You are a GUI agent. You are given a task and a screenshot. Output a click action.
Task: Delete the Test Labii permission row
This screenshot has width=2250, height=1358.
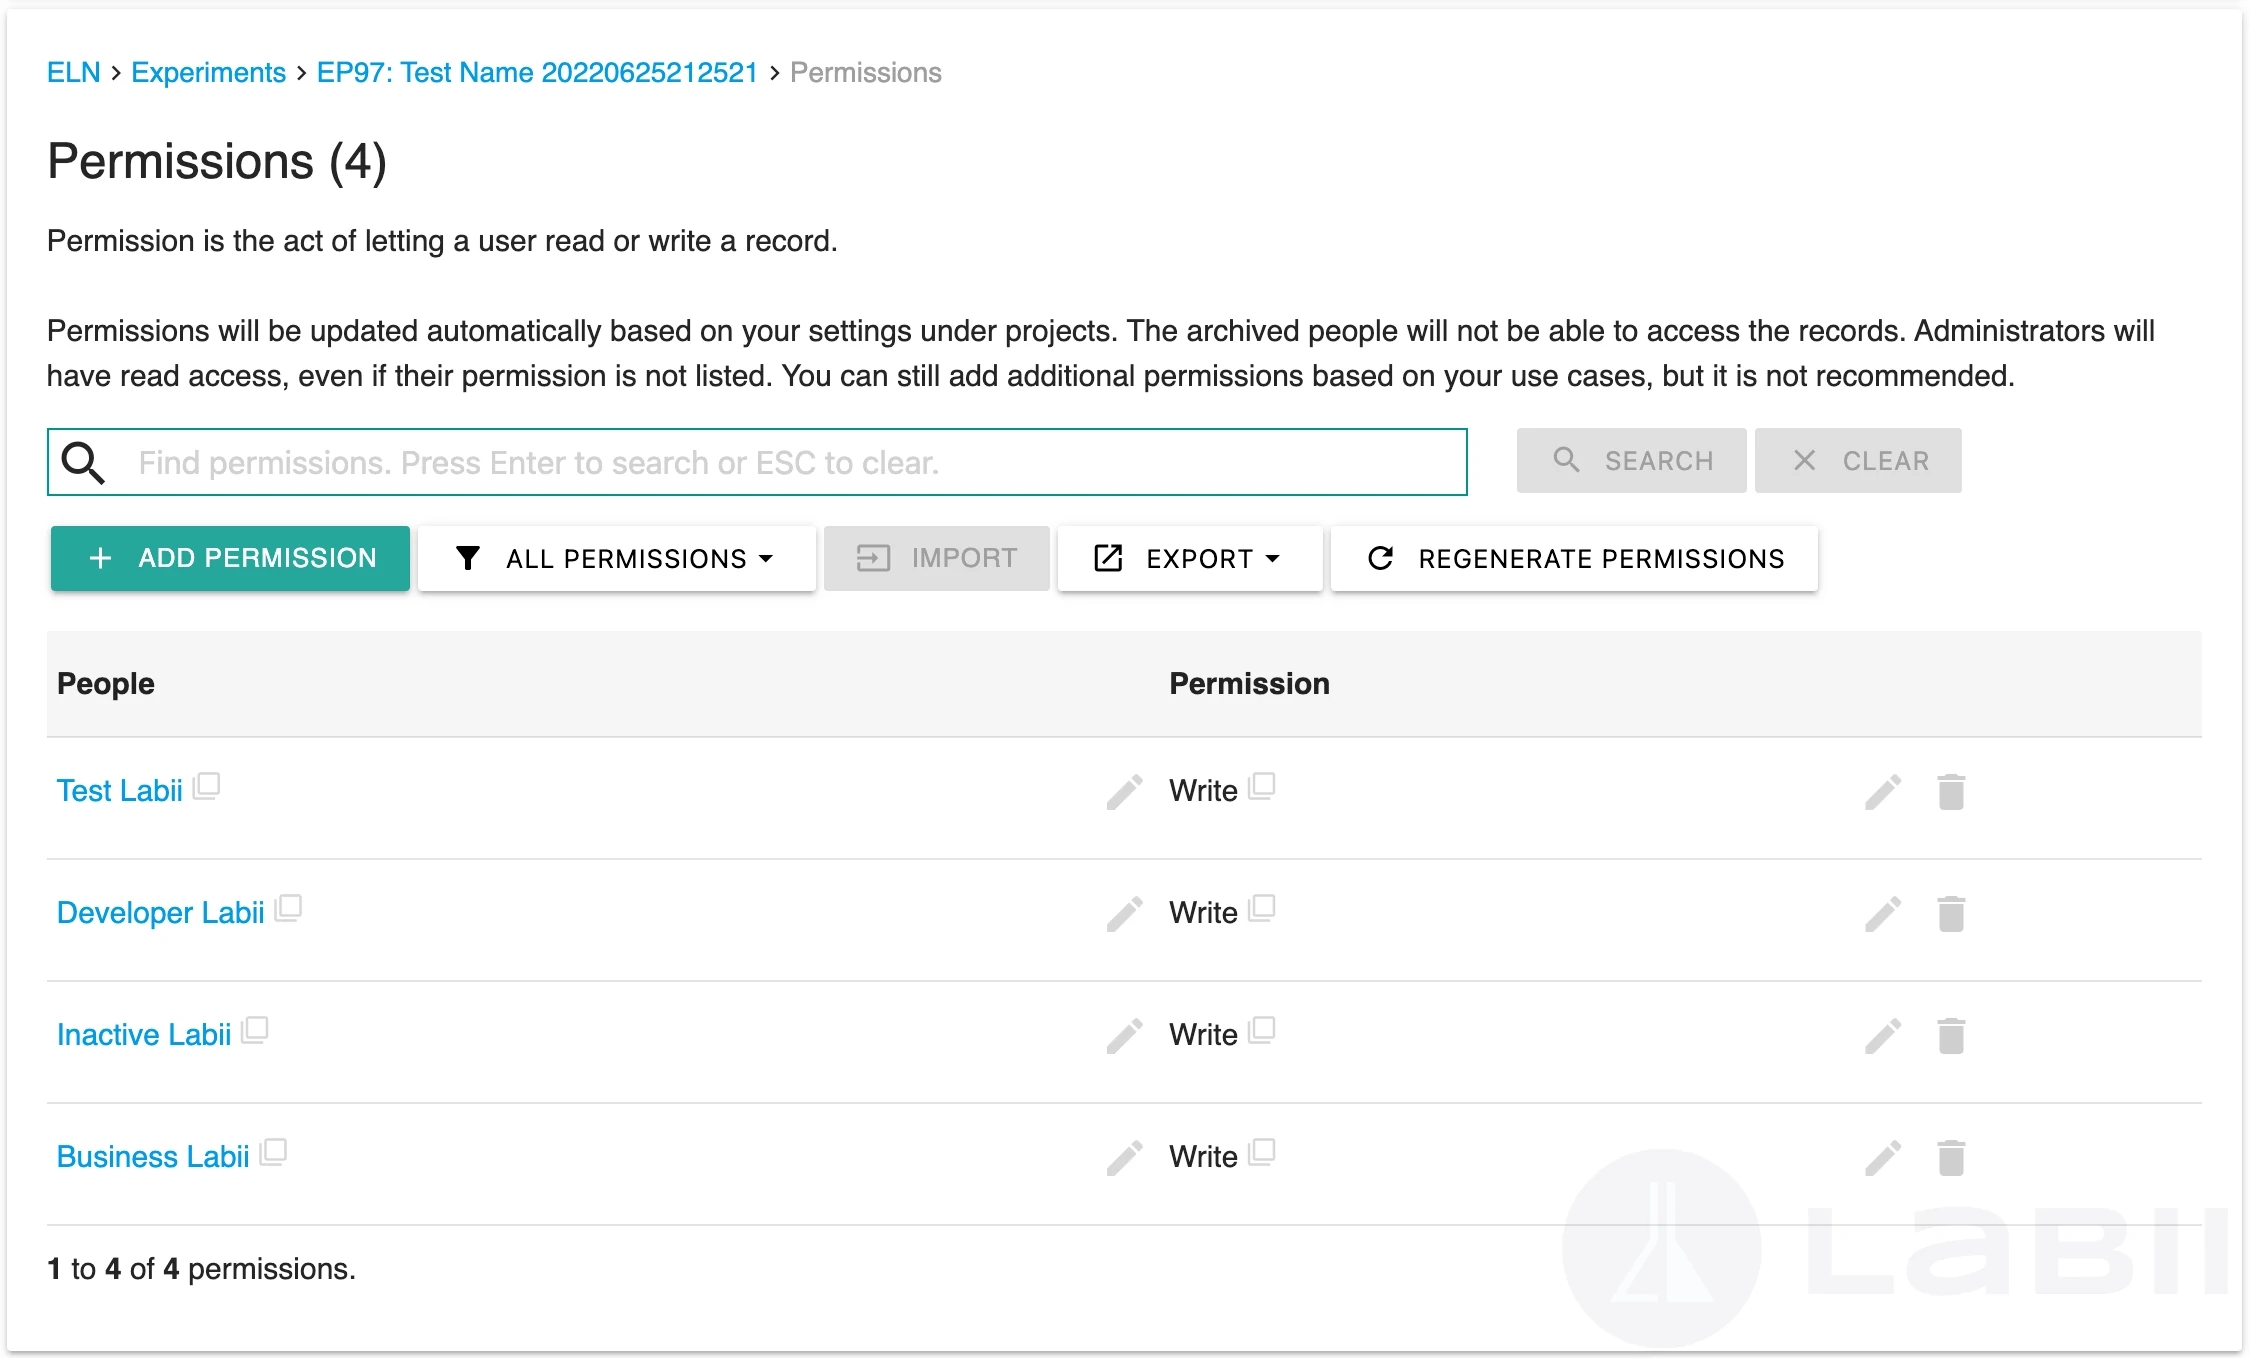point(1950,792)
